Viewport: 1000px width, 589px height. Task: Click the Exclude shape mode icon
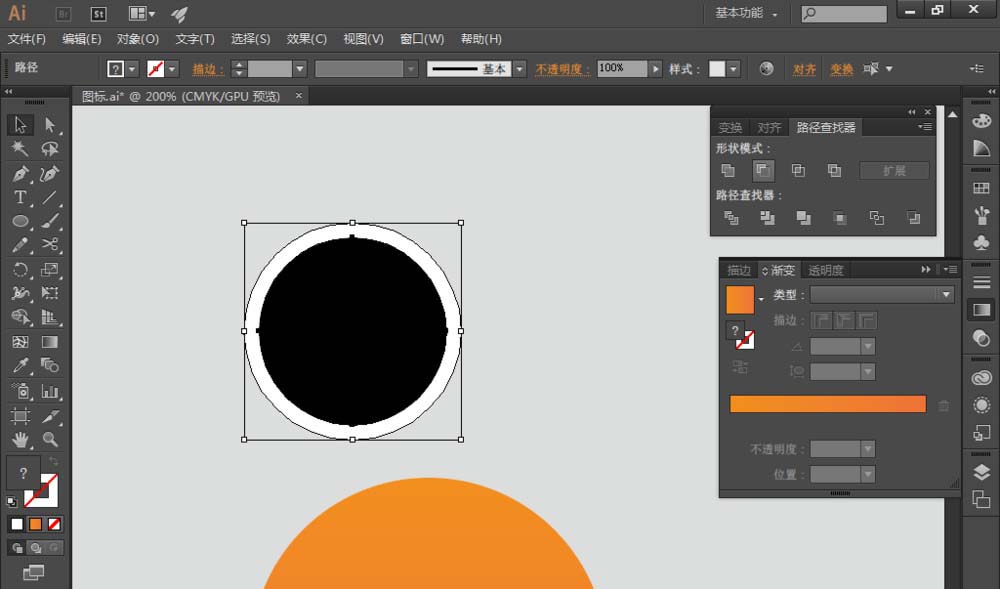[834, 170]
